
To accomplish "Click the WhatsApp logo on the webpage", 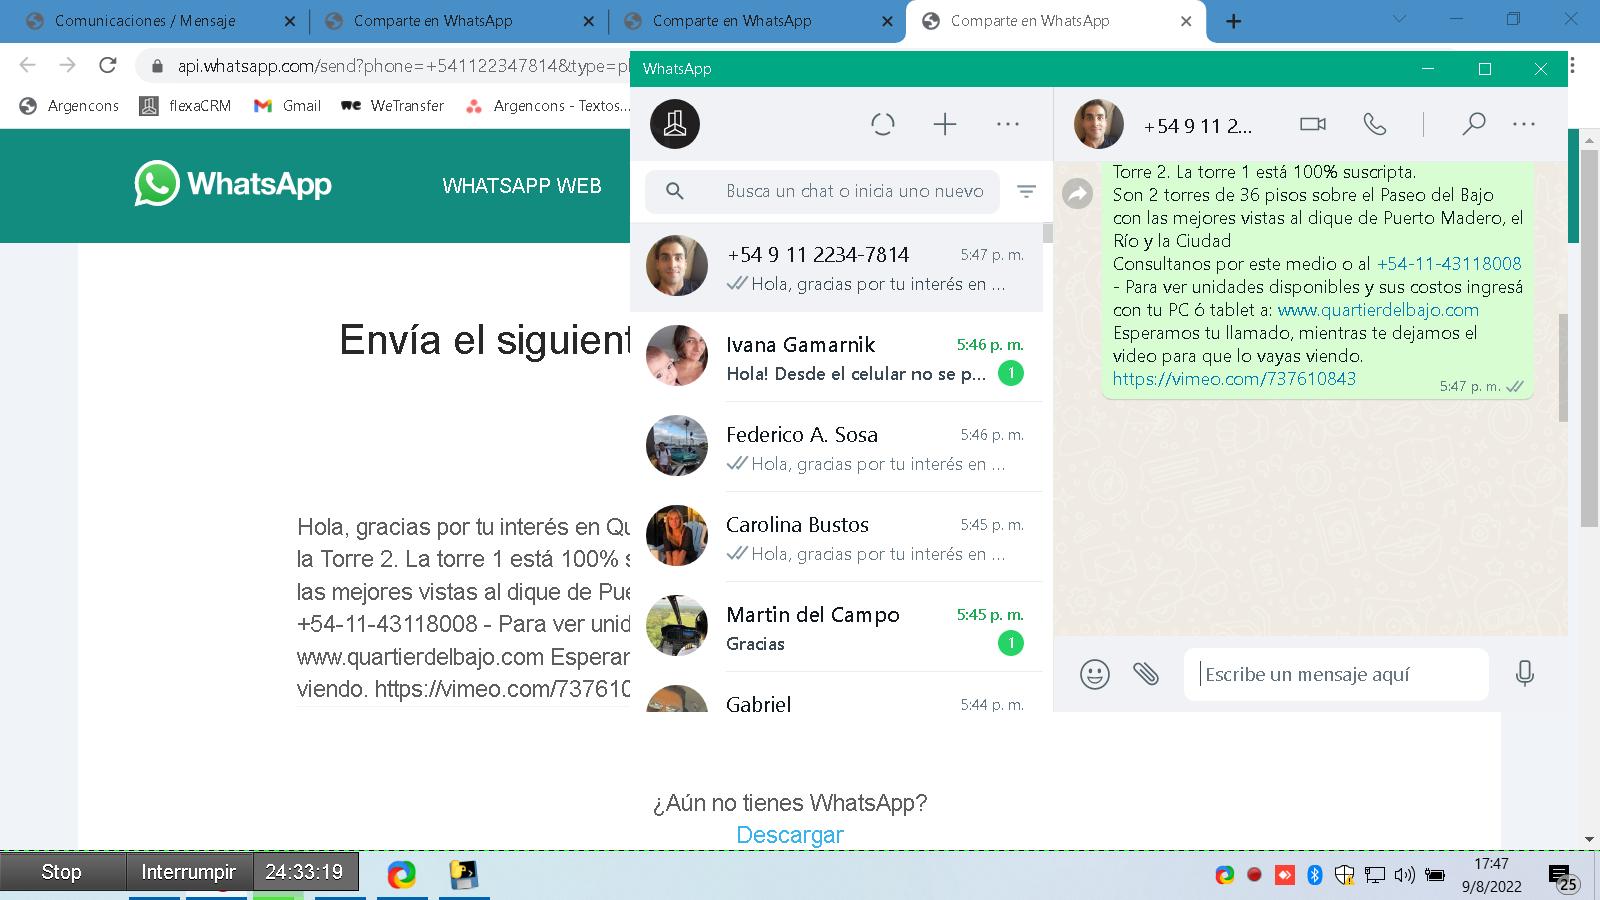I will pos(233,184).
